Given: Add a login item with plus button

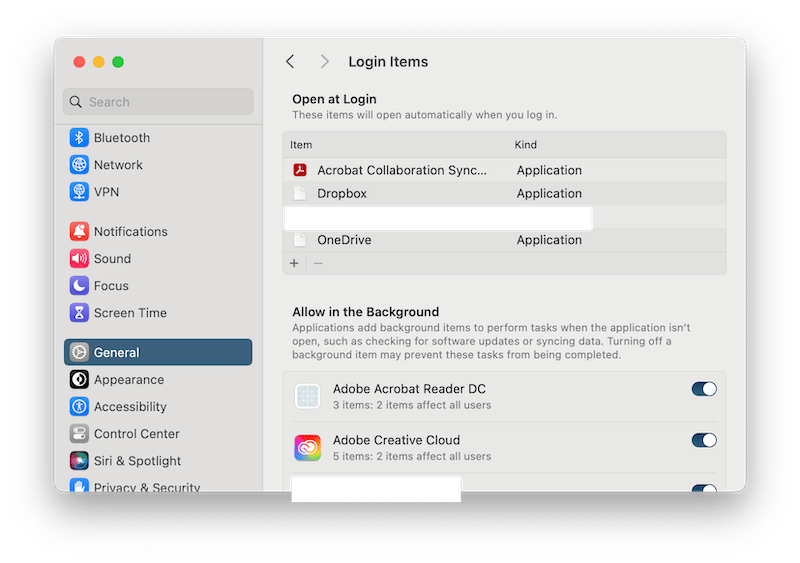Looking at the screenshot, I should click(294, 263).
